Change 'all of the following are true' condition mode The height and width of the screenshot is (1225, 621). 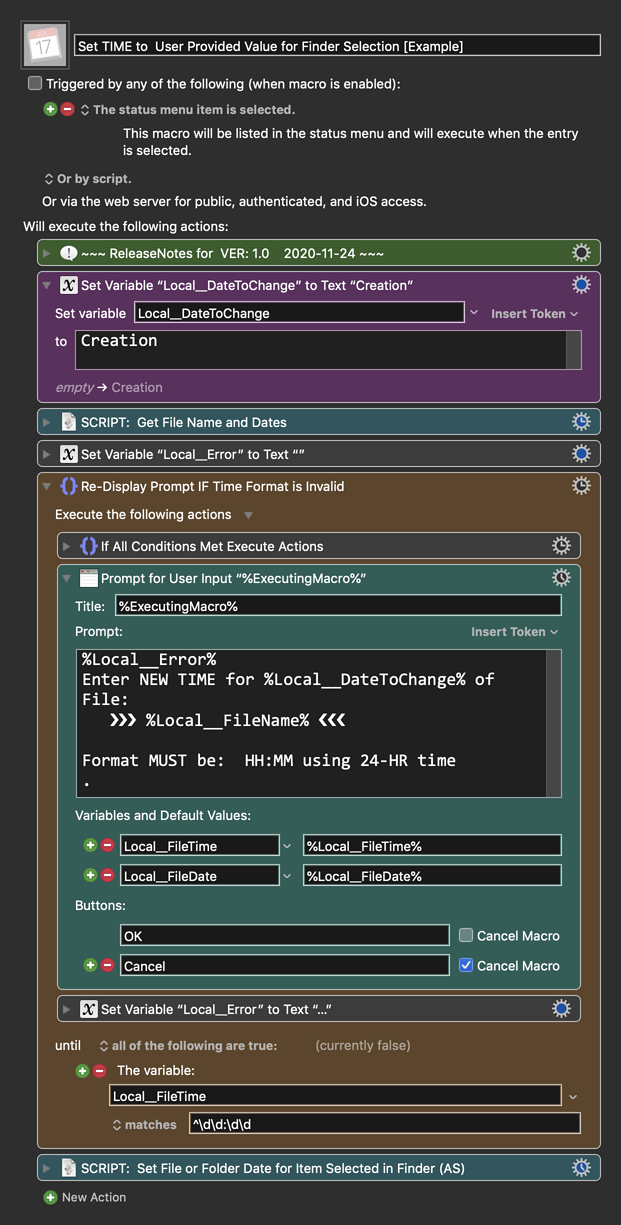(188, 1046)
